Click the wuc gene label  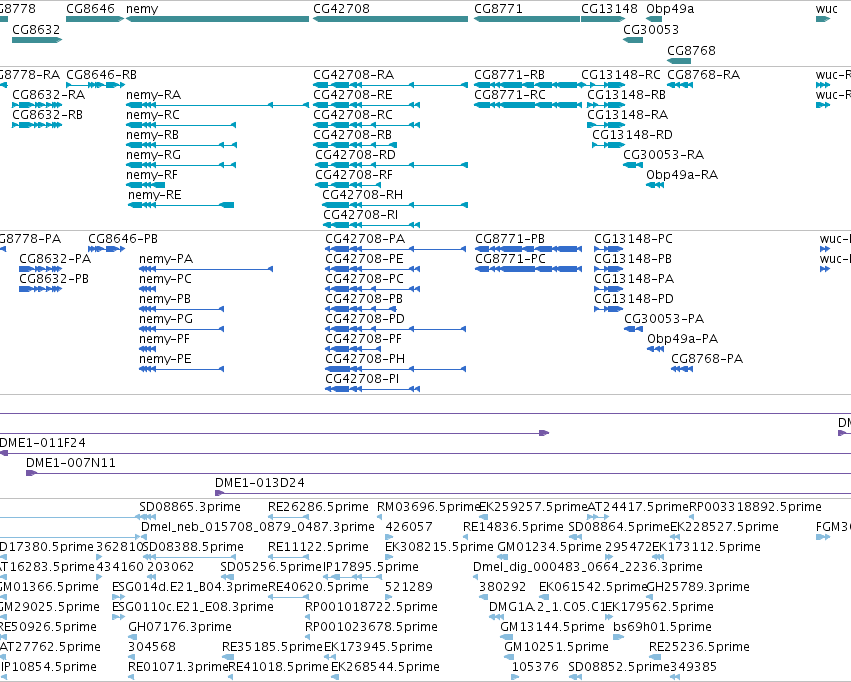coord(827,9)
